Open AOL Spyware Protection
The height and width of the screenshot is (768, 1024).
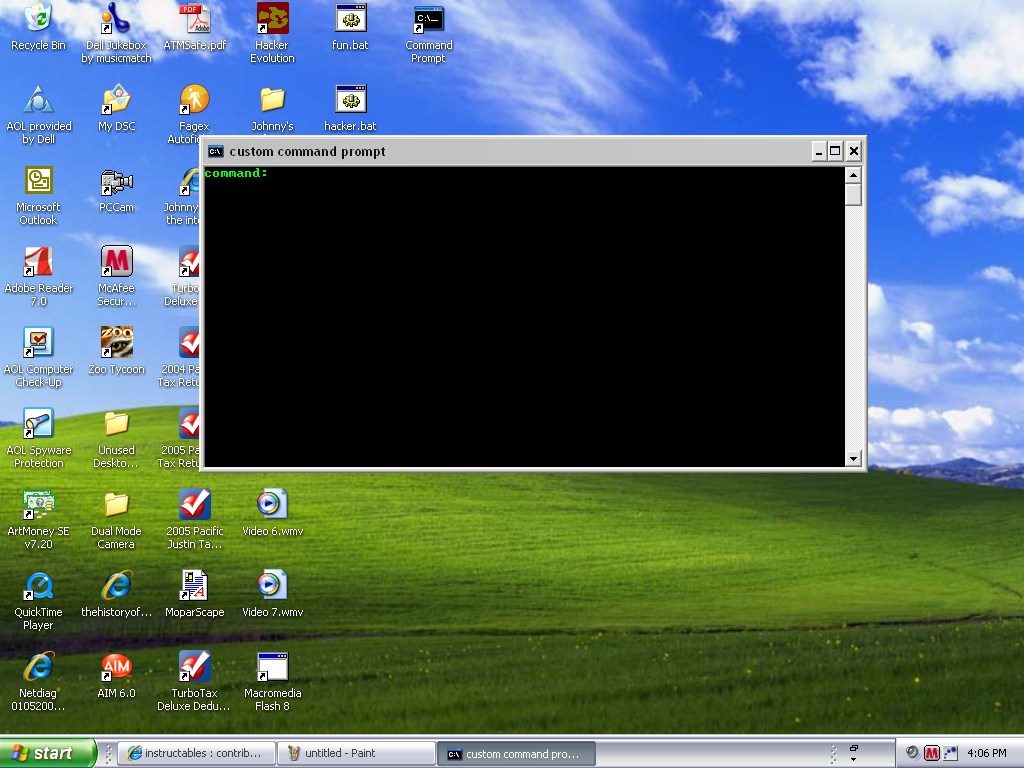pyautogui.click(x=38, y=424)
